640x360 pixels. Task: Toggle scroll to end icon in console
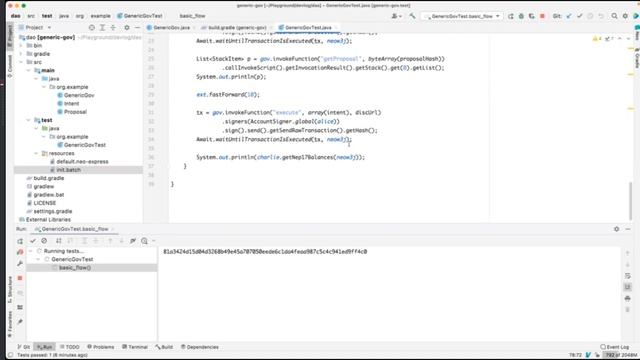click(x=628, y=287)
